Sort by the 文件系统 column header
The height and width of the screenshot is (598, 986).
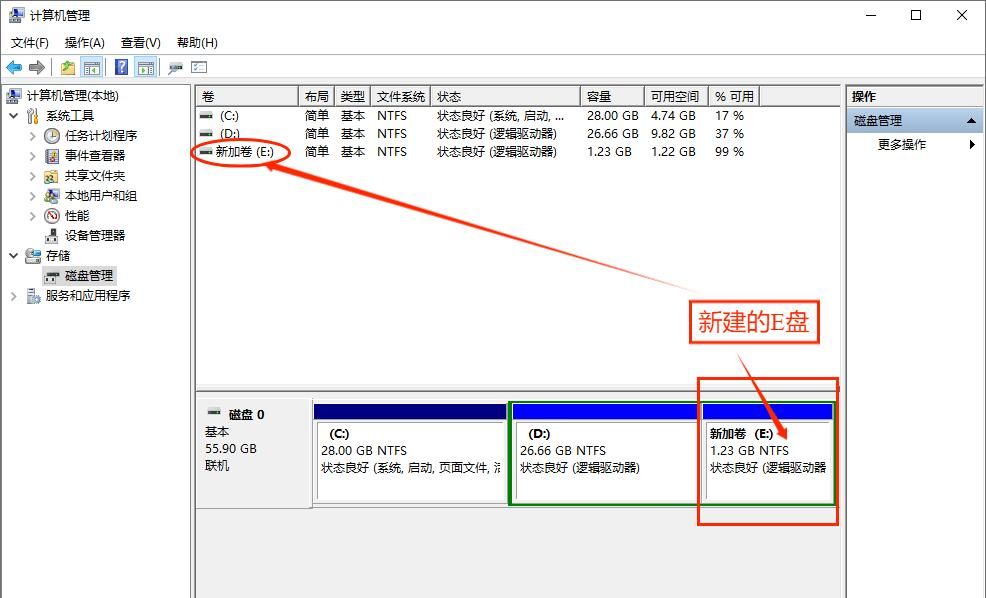(x=401, y=96)
